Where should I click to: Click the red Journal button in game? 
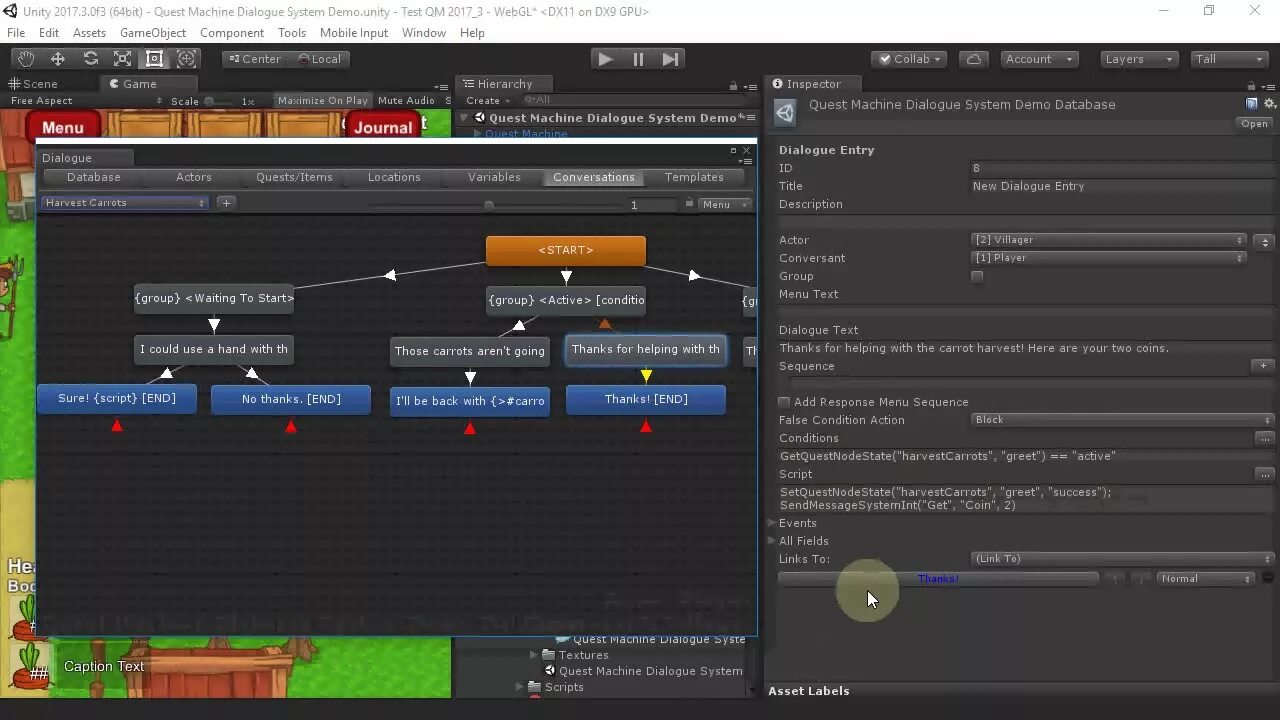(x=383, y=127)
